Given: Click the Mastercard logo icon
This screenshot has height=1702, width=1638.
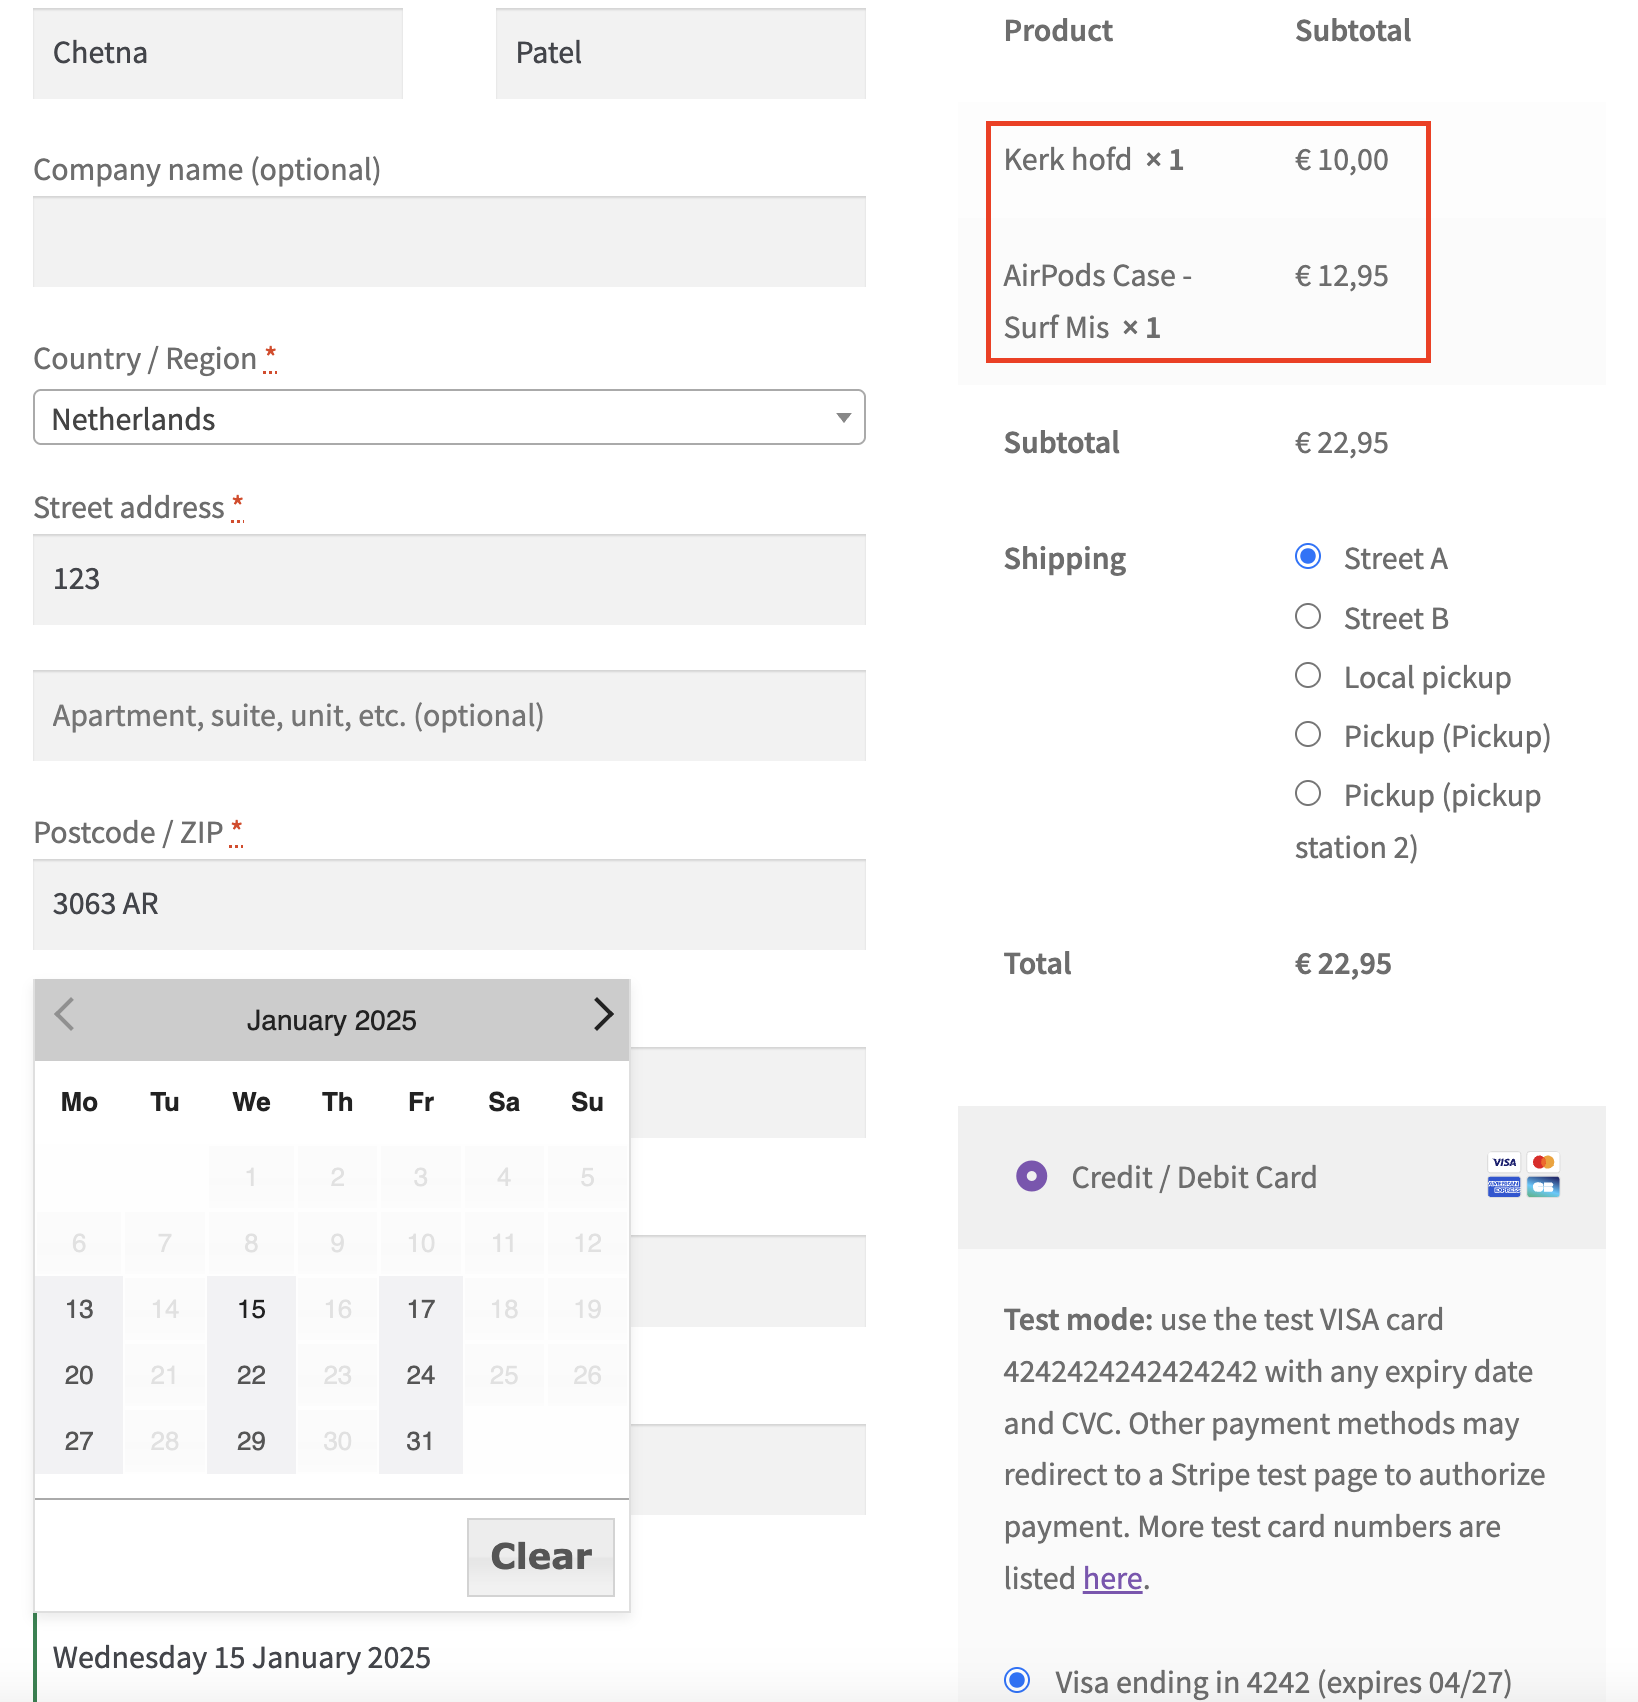Looking at the screenshot, I should 1544,1162.
